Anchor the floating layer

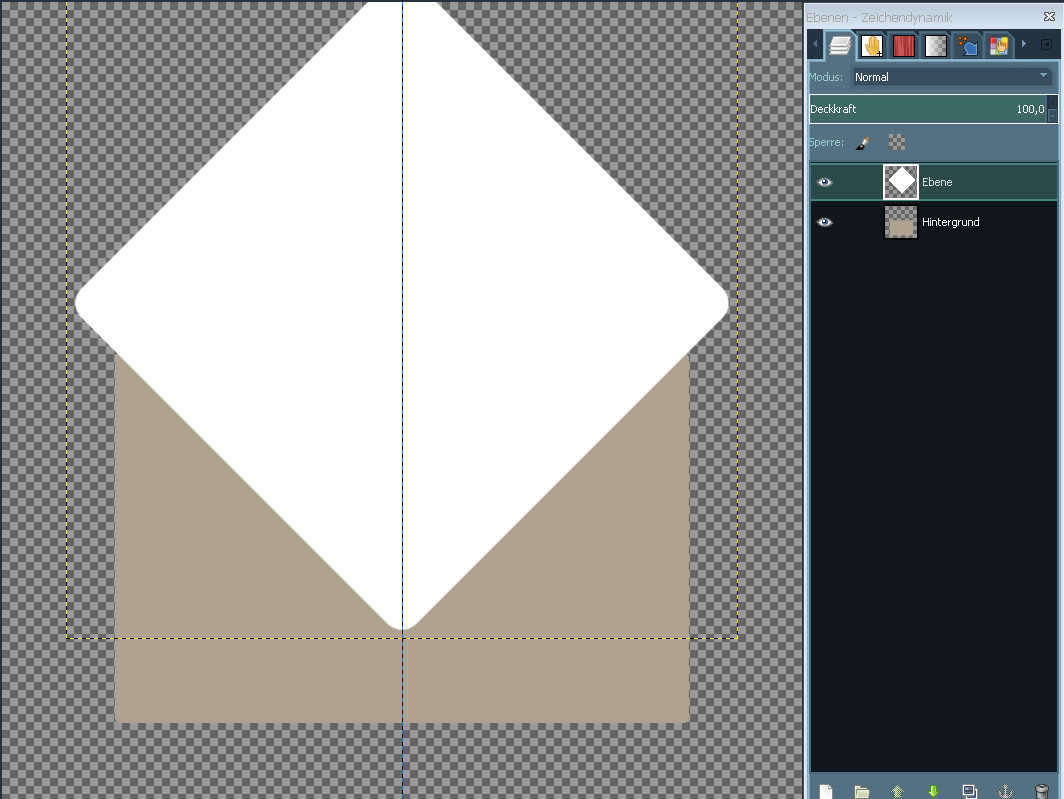(1005, 791)
